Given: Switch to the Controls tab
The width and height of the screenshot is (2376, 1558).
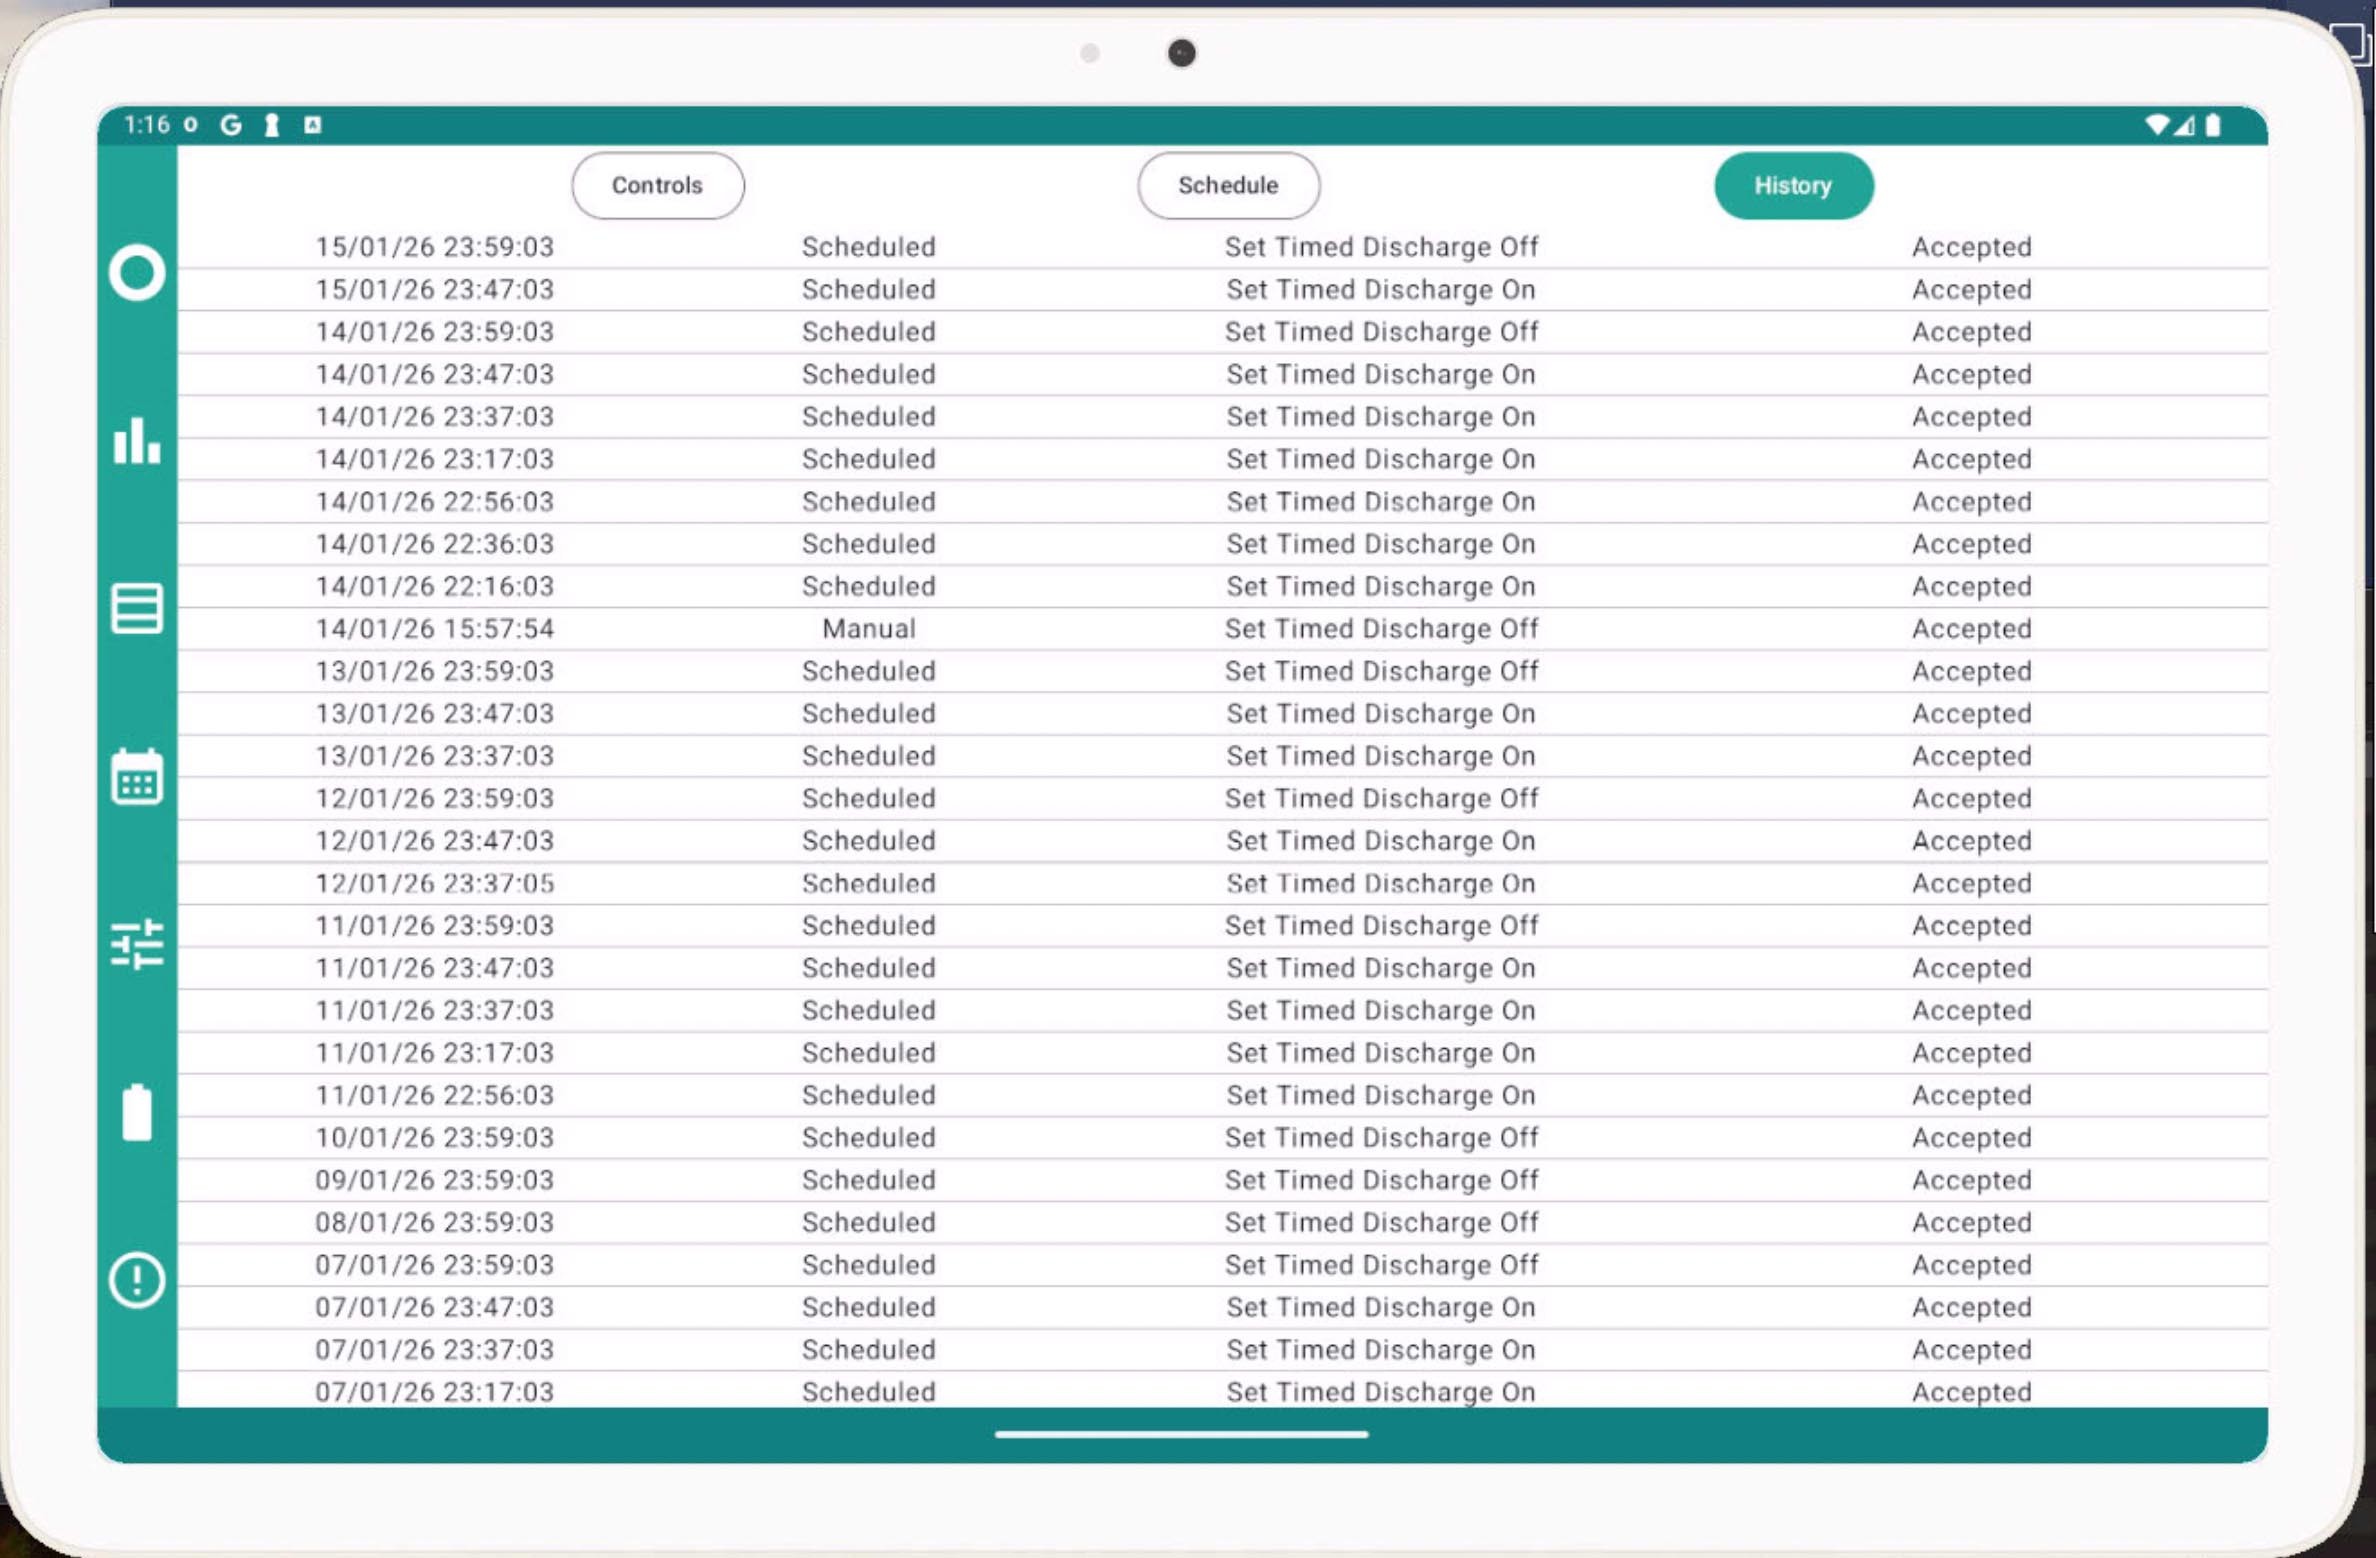Looking at the screenshot, I should [658, 186].
